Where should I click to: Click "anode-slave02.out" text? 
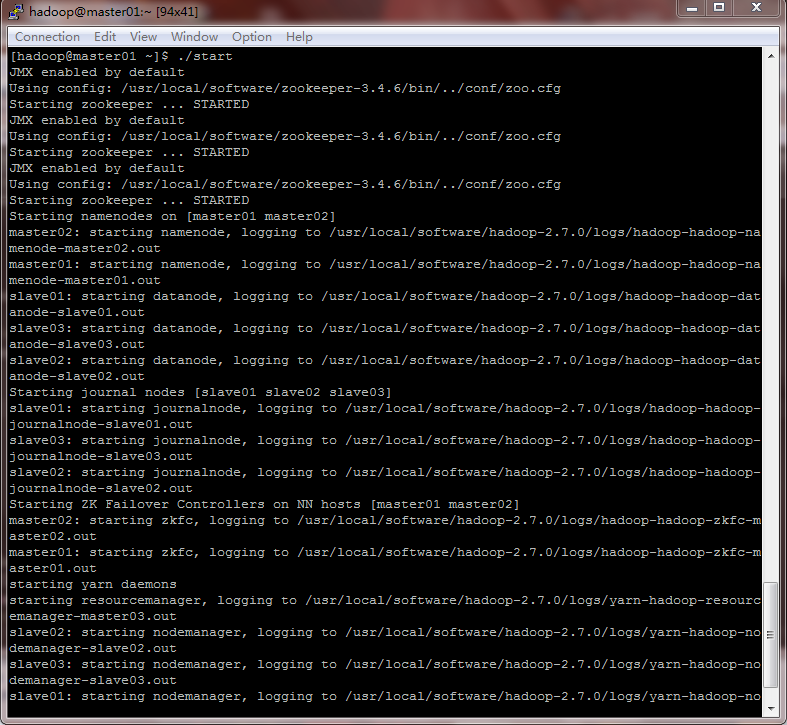point(77,377)
